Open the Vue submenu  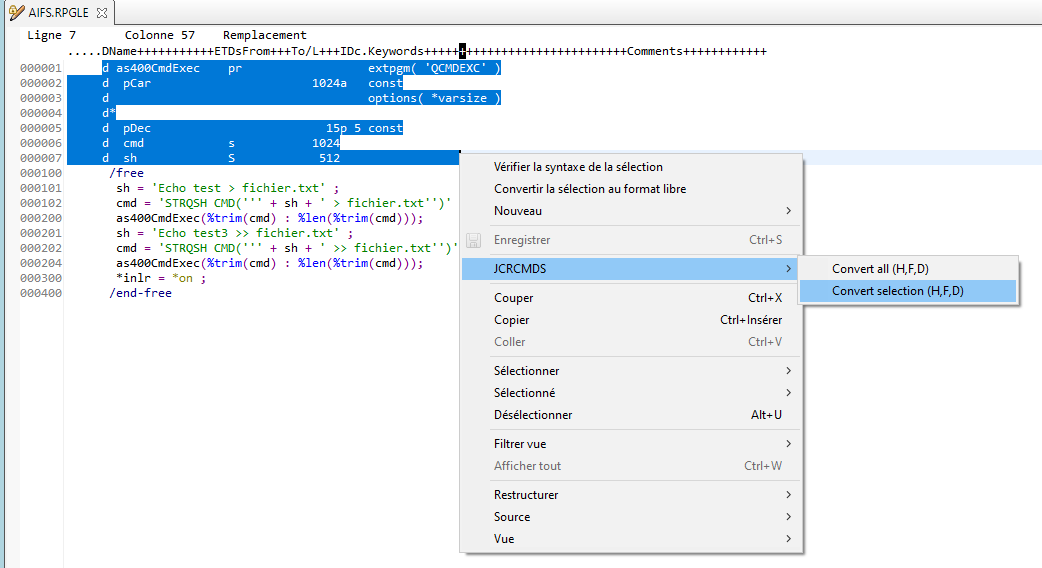(631, 539)
